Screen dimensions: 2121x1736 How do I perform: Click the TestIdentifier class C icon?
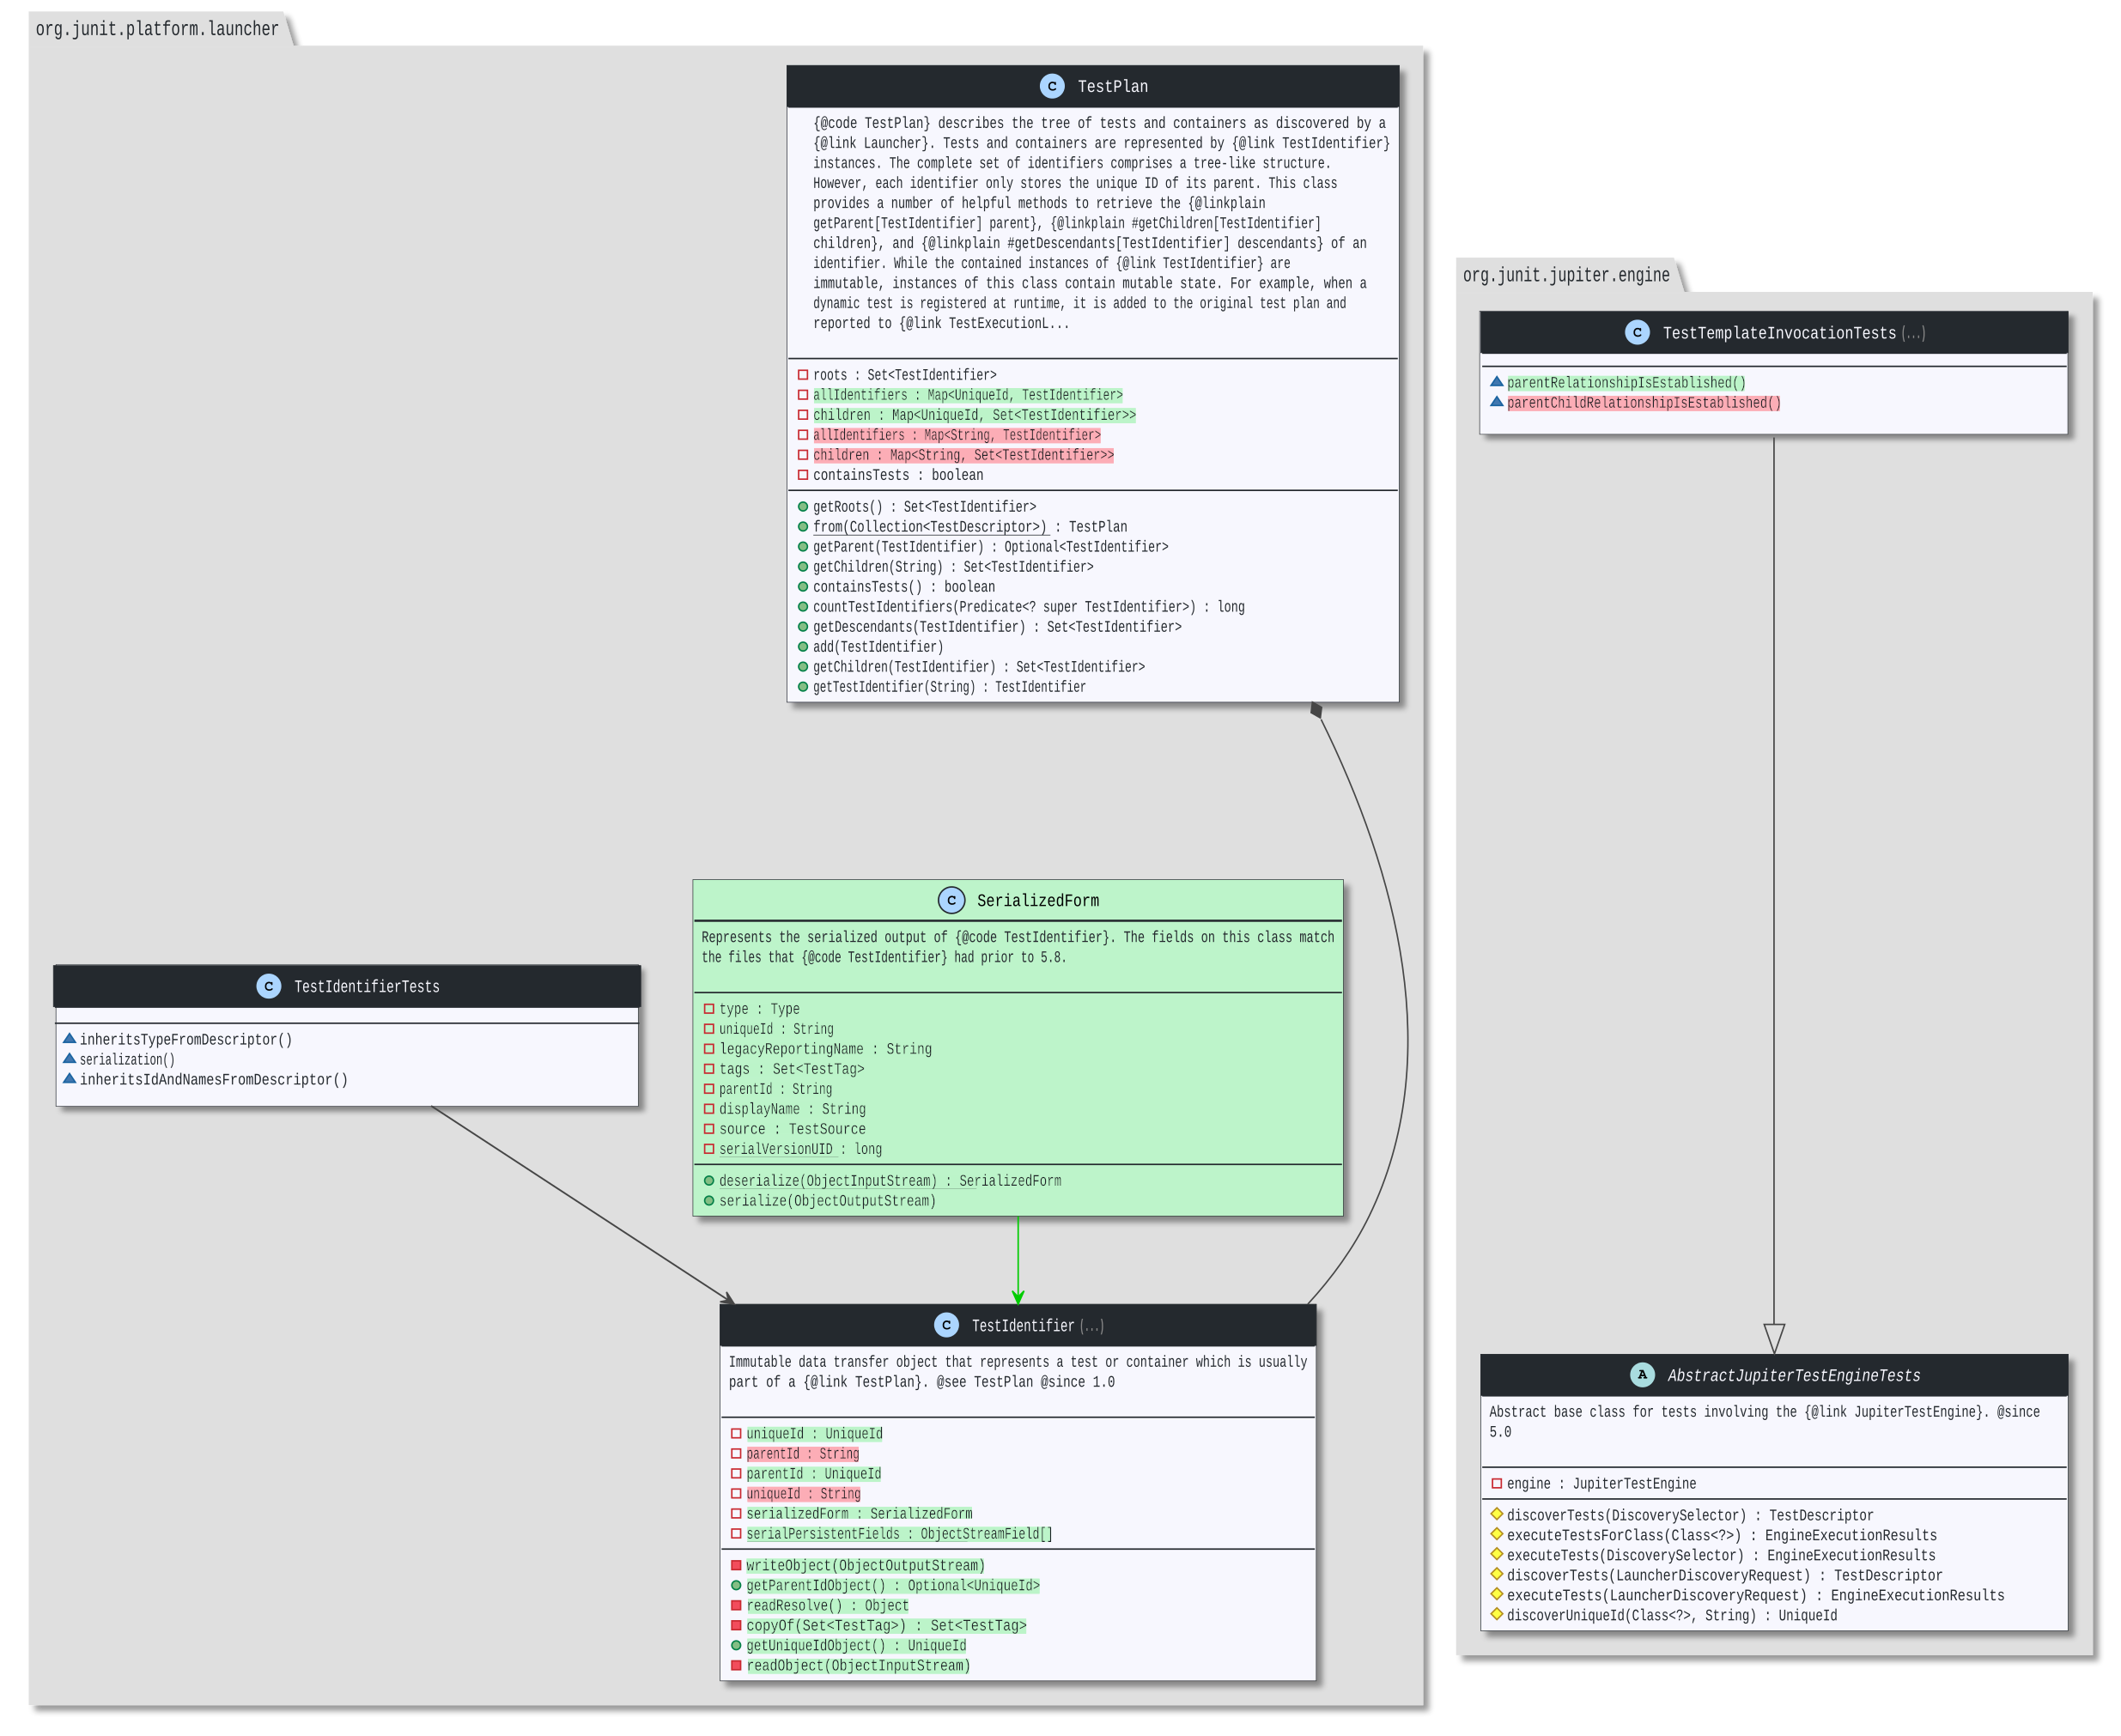[946, 1325]
